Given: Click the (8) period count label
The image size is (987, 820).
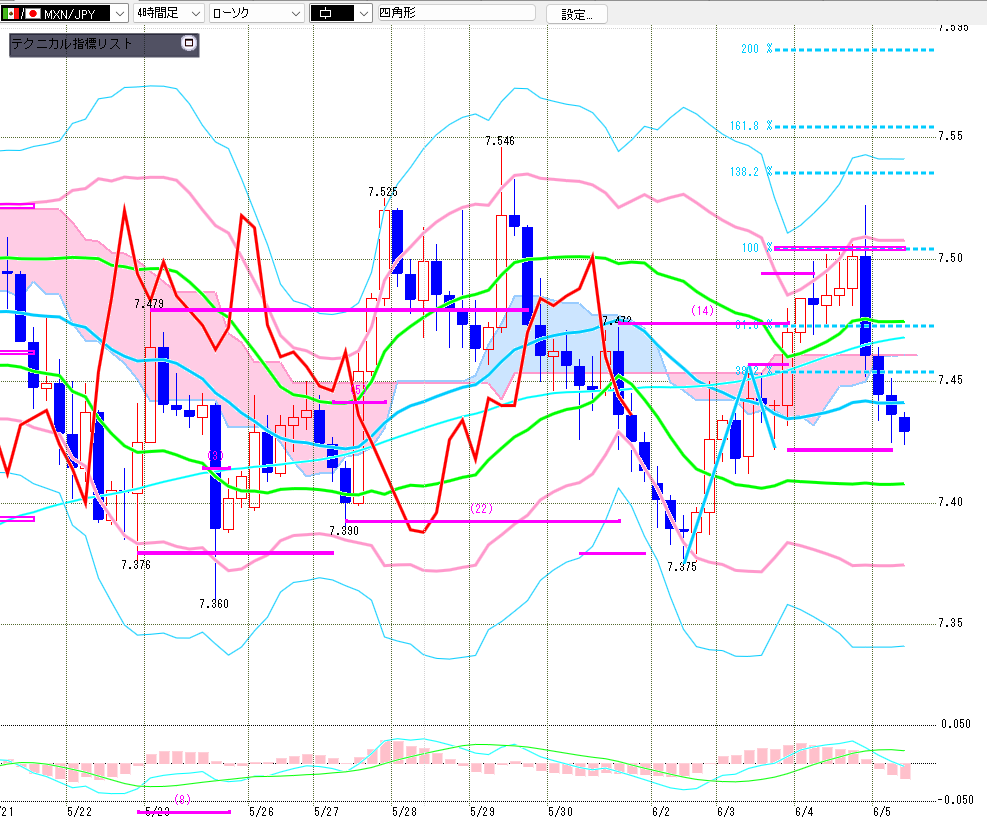Looking at the screenshot, I should point(182,799).
